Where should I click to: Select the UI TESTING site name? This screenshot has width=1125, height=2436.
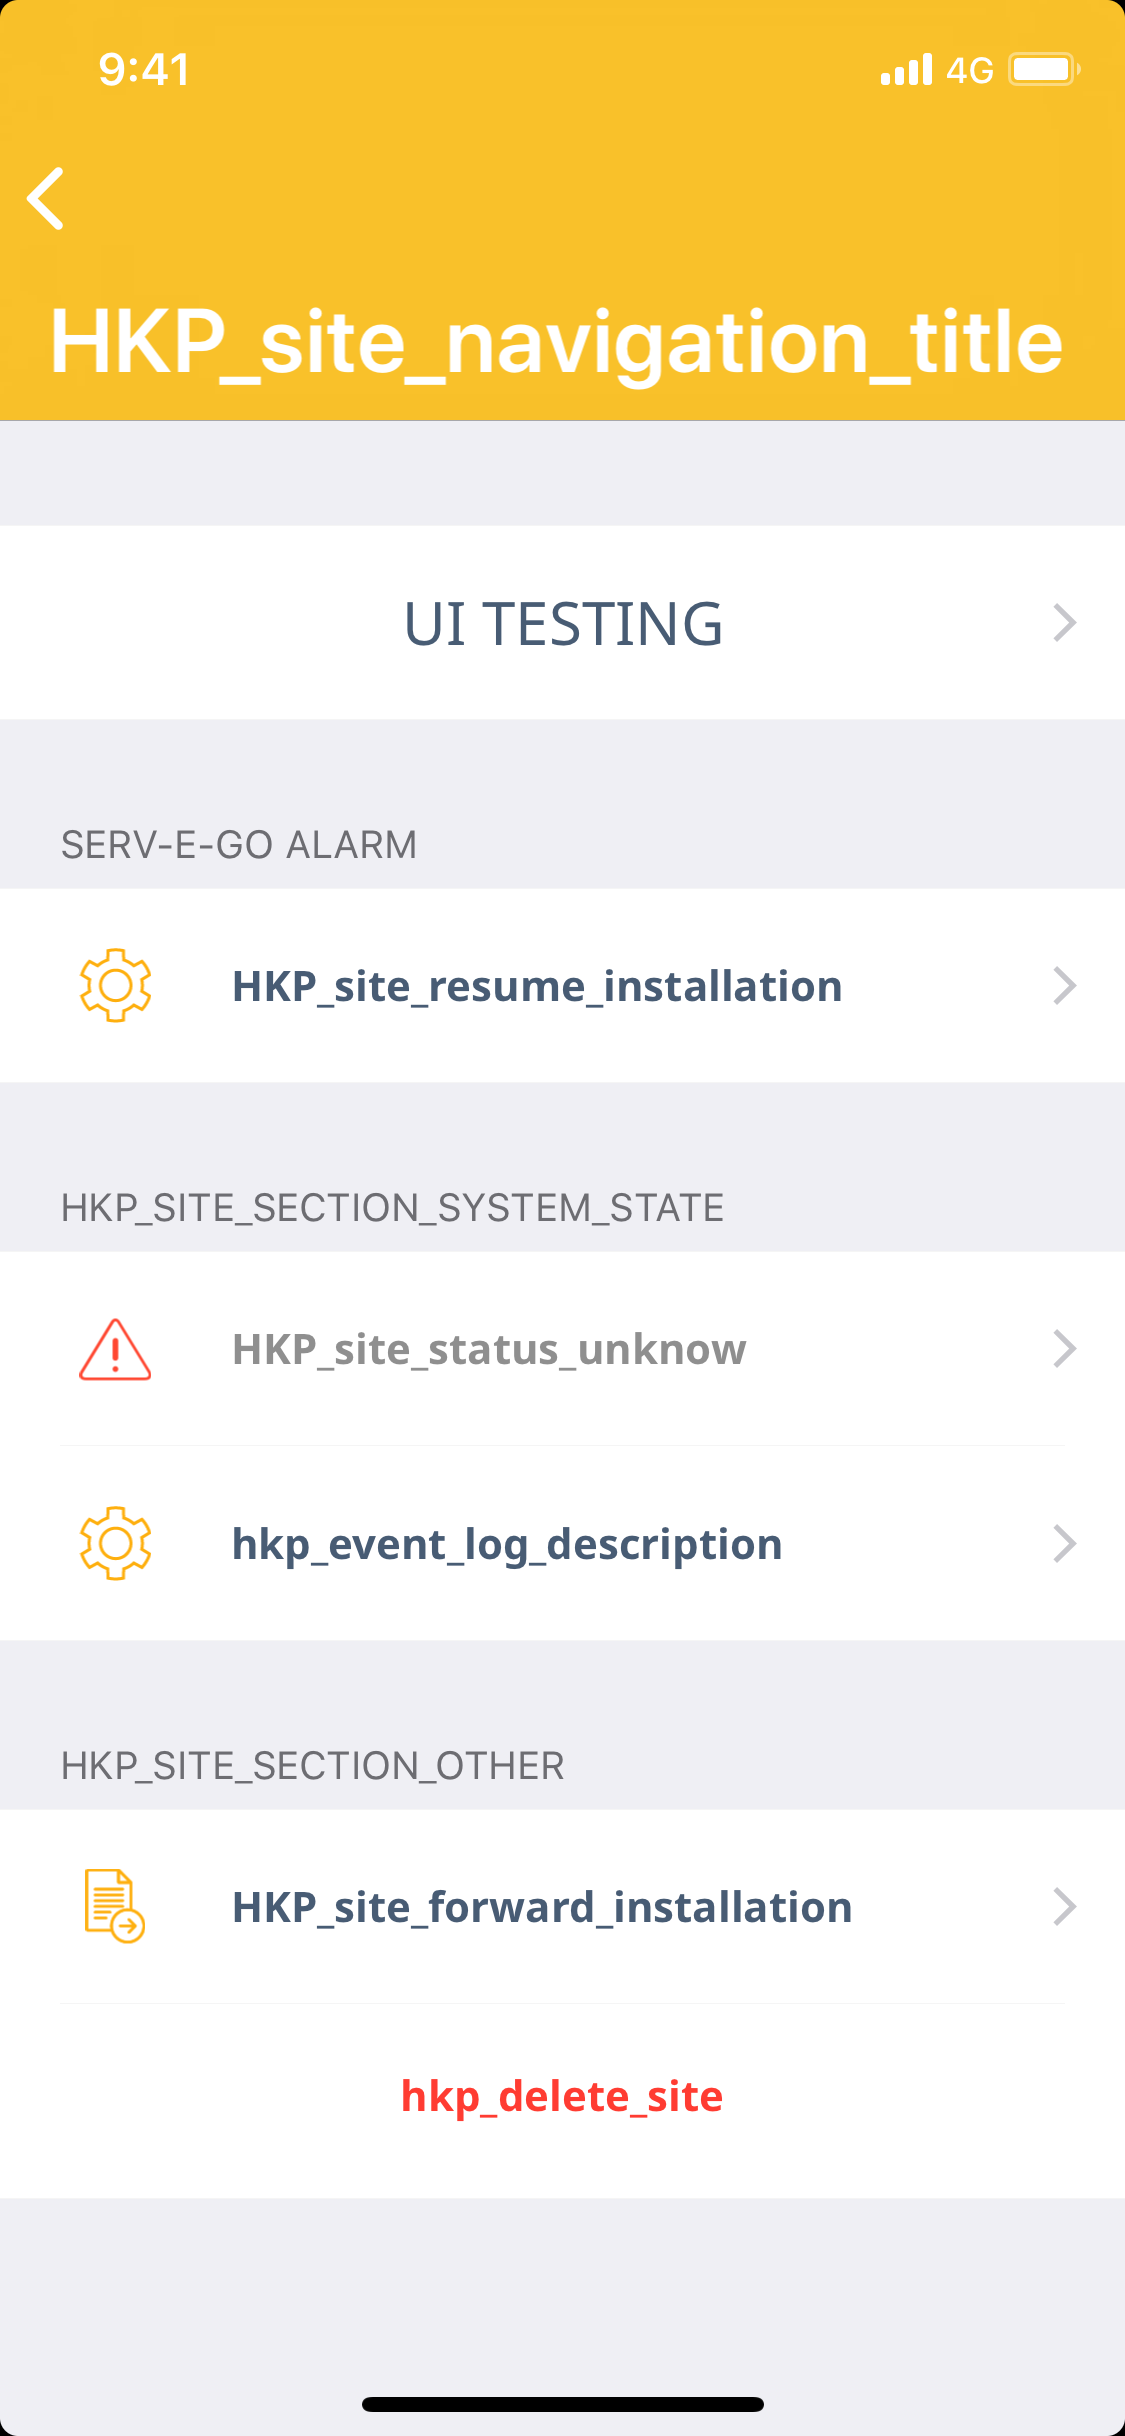pyautogui.click(x=563, y=624)
